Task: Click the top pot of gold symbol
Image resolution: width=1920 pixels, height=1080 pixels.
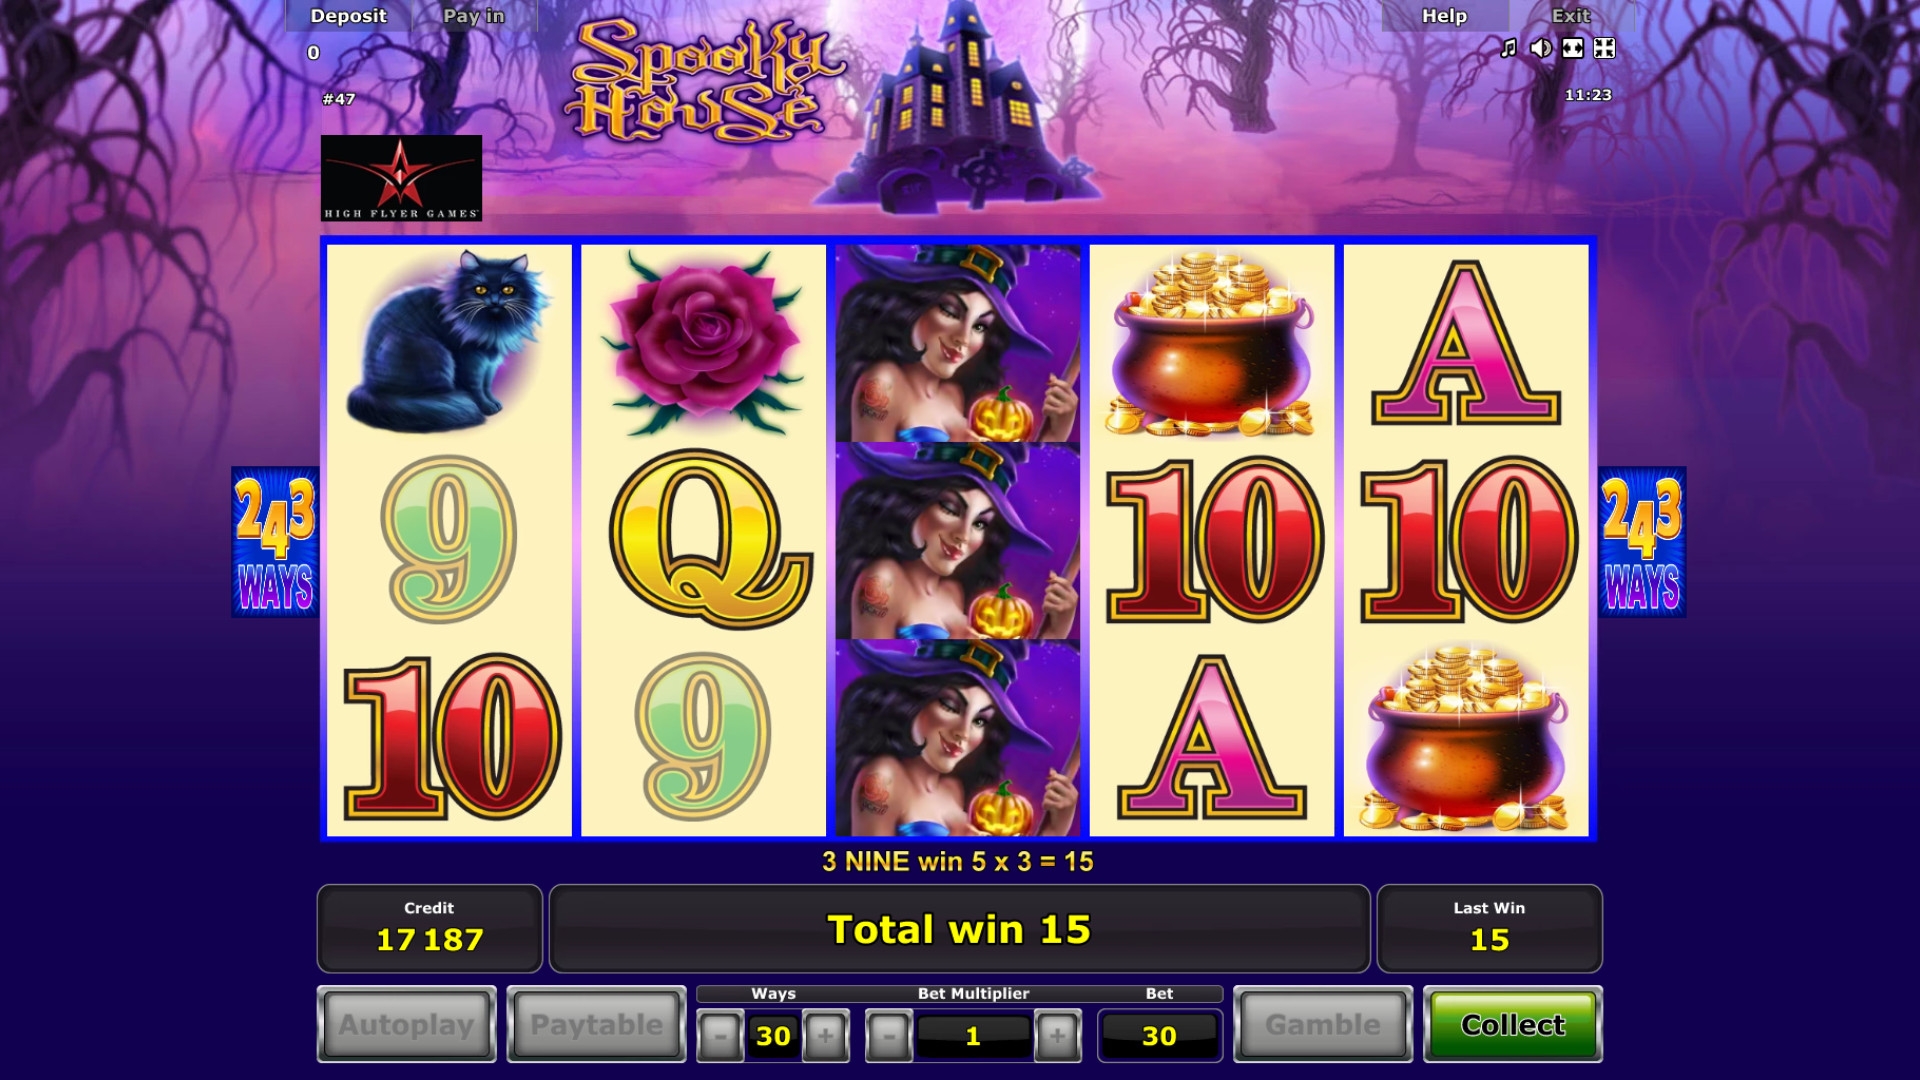Action: tap(1211, 344)
